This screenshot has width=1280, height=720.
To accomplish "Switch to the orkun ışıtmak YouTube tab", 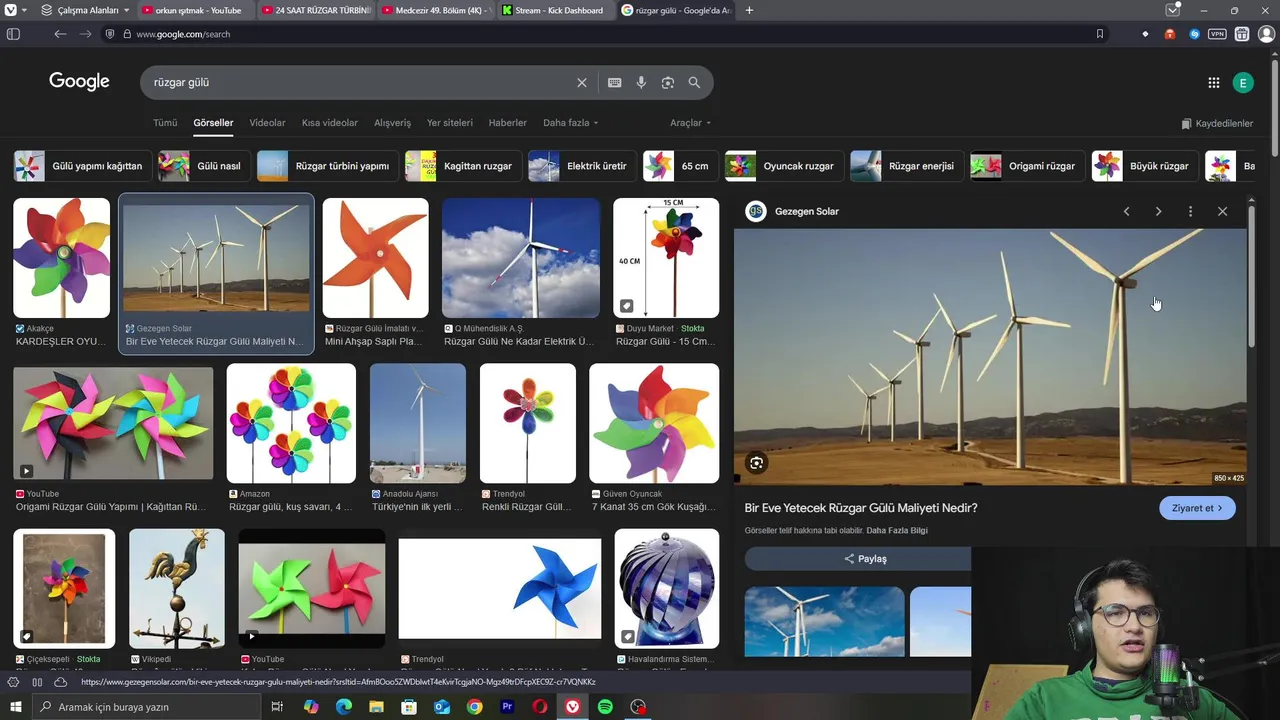I will tap(195, 10).
